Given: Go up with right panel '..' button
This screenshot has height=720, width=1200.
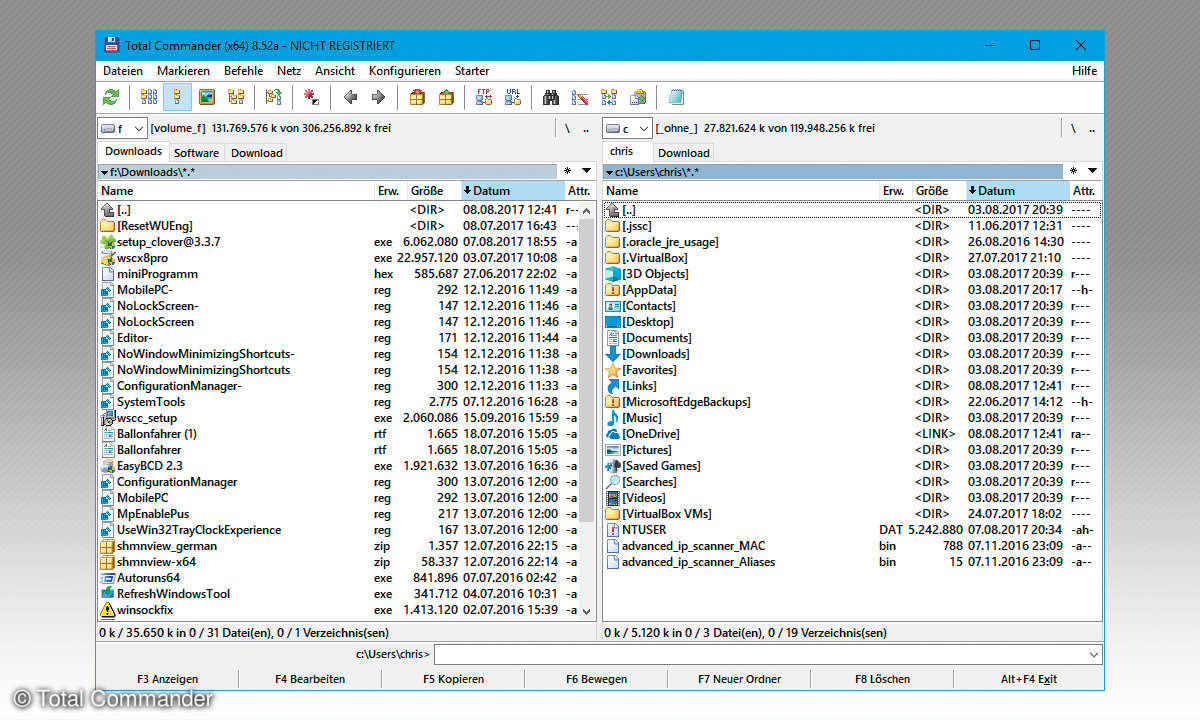Looking at the screenshot, I should pos(1091,128).
